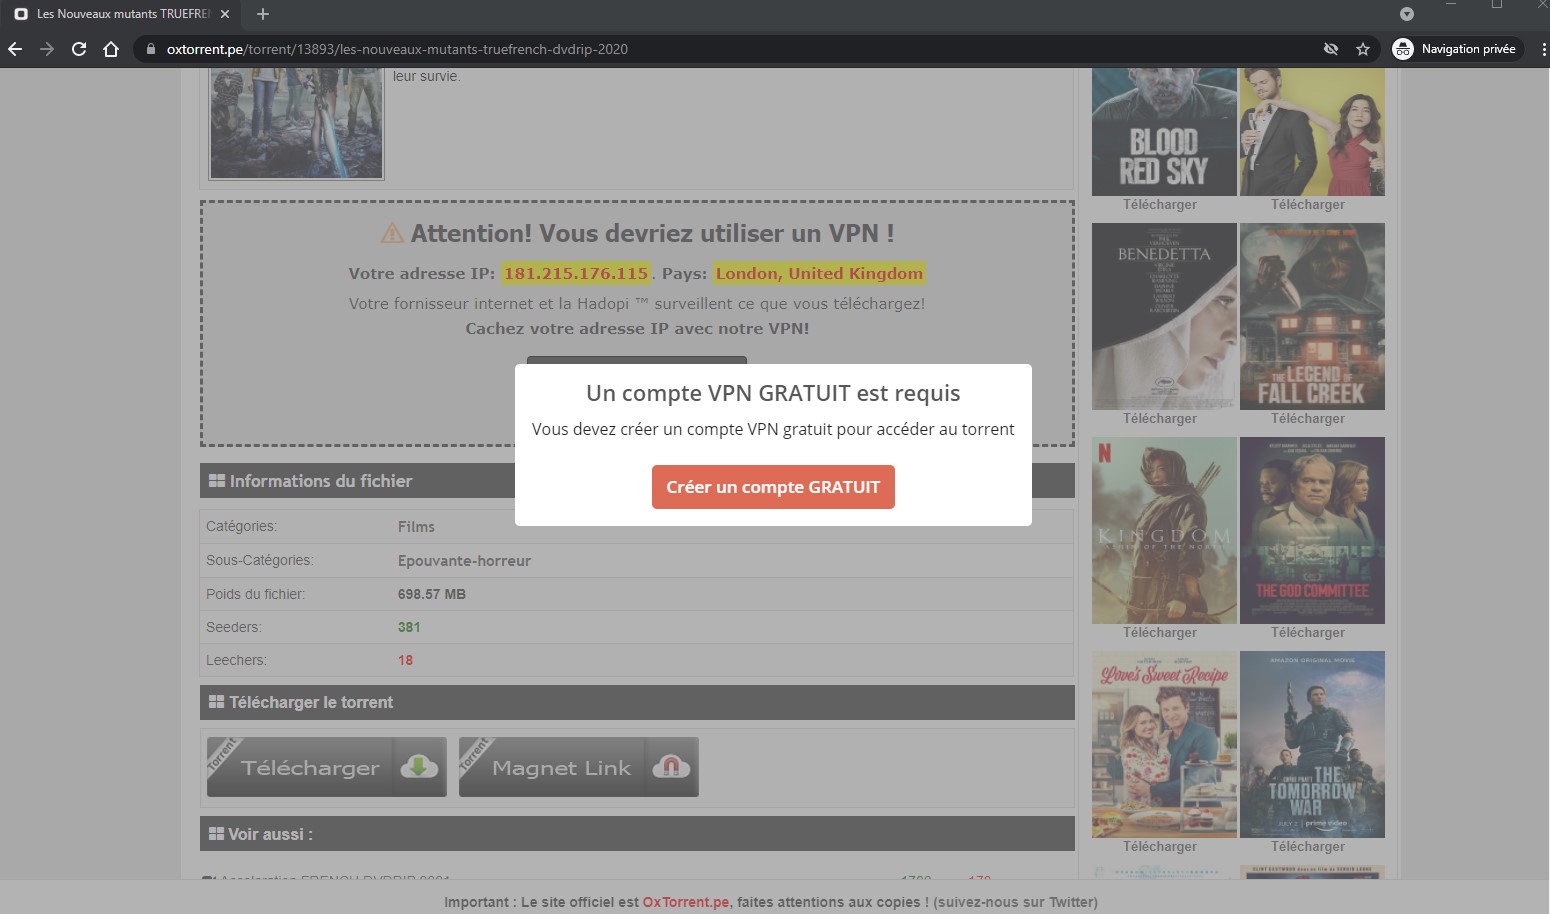This screenshot has width=1550, height=914.
Task: Click Télécharger under Benedetta
Action: point(1160,419)
